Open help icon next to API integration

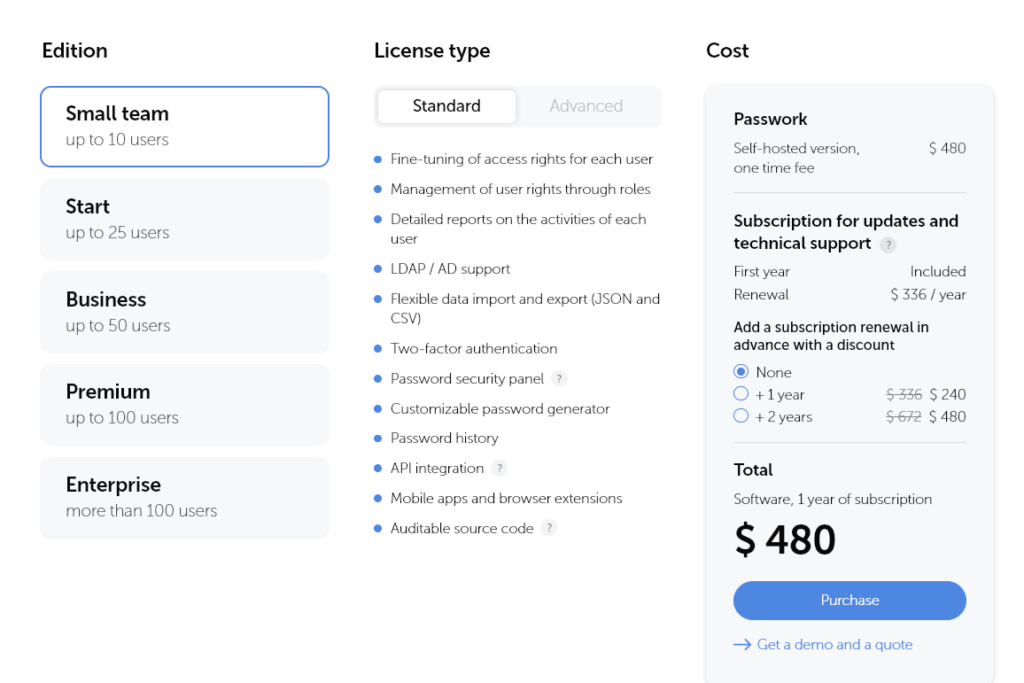[499, 468]
